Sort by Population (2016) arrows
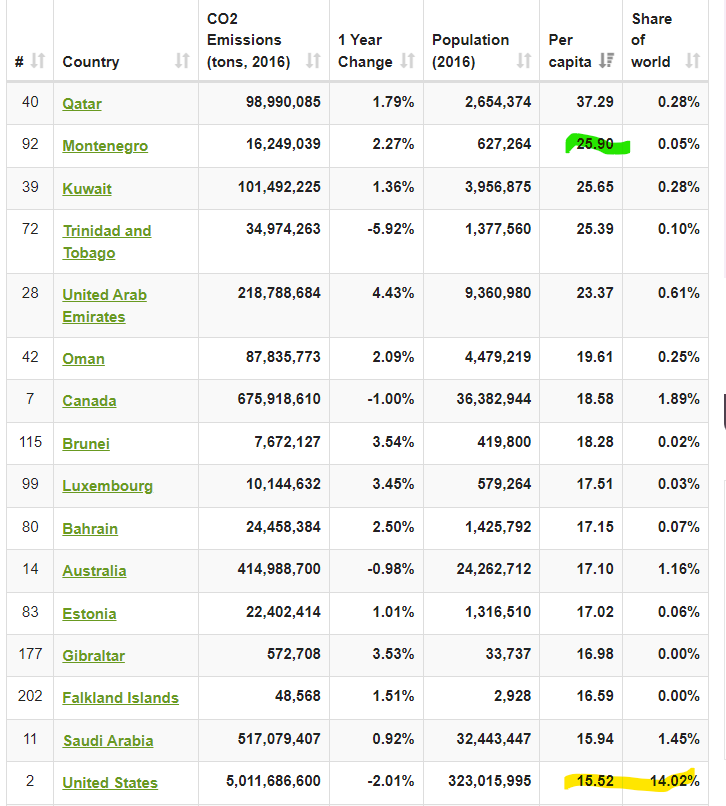726x806 pixels. click(x=523, y=61)
